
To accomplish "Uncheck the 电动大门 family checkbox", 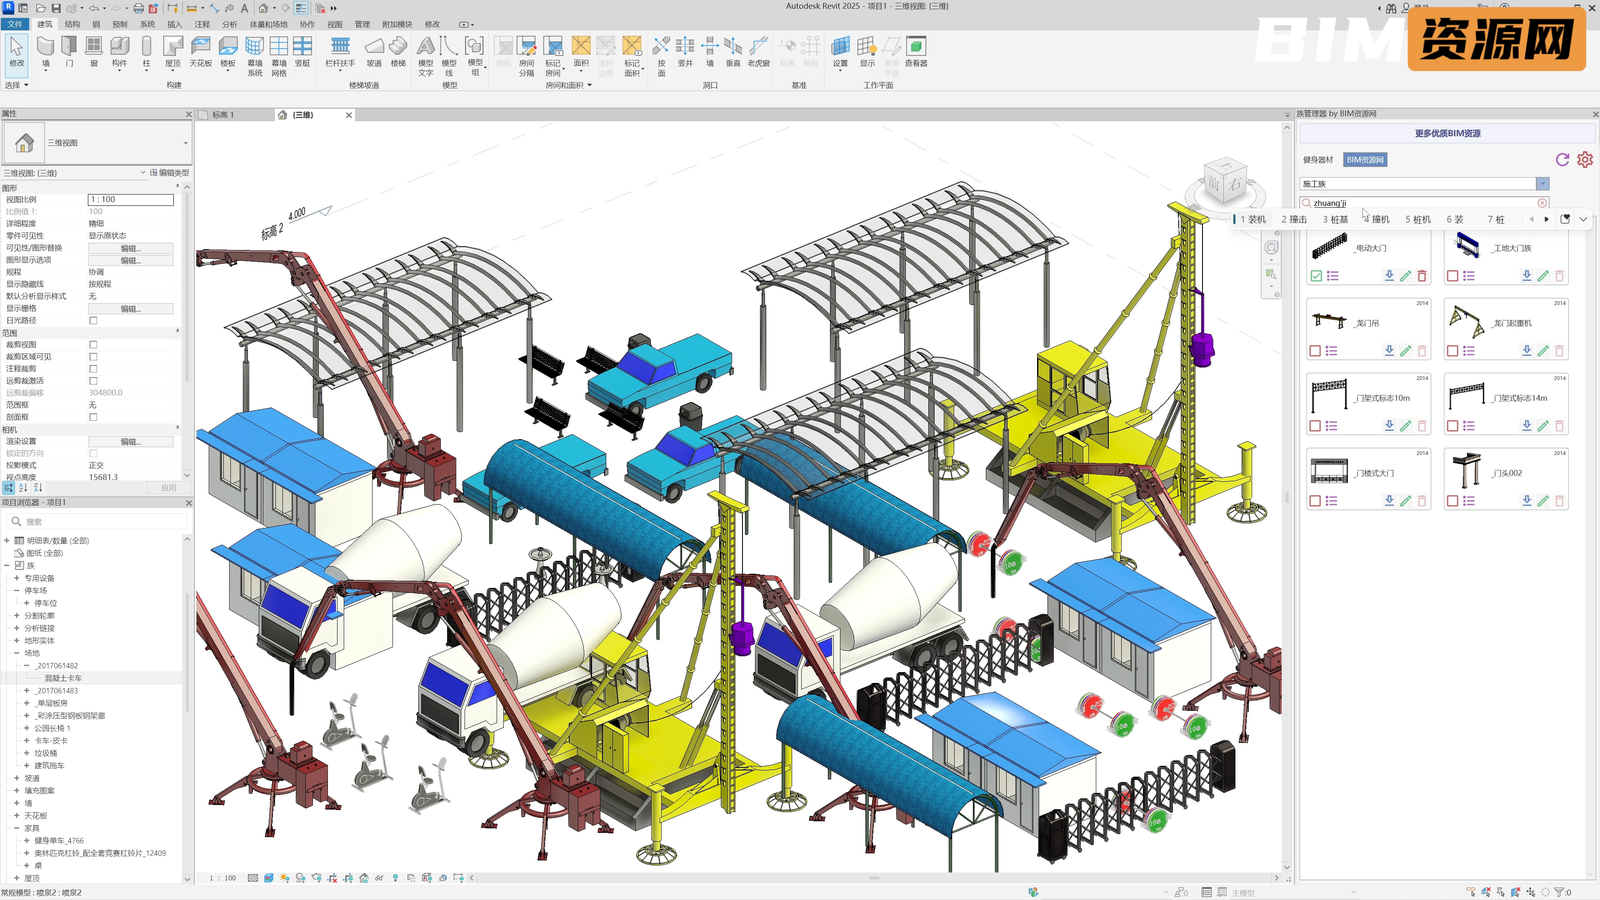I will click(x=1316, y=276).
